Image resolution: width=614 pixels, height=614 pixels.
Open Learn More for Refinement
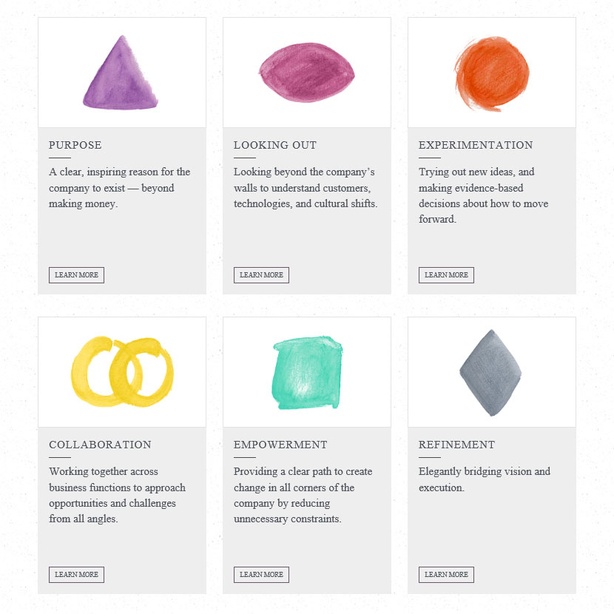coord(446,574)
